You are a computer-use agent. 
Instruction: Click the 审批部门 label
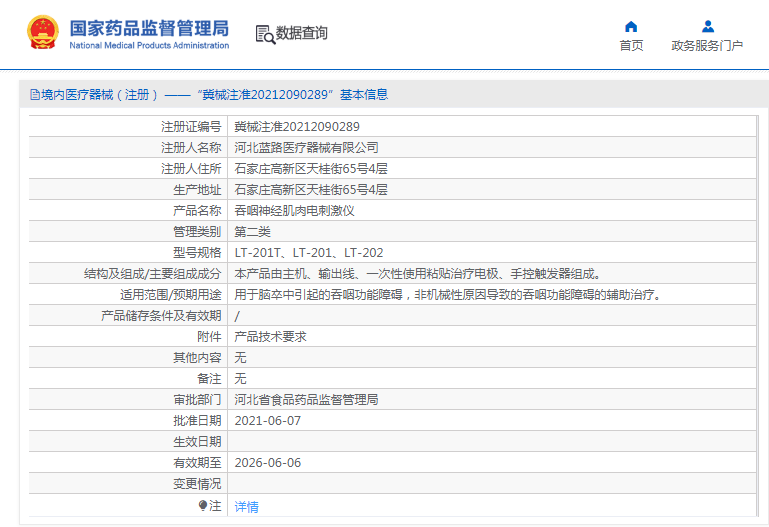tap(197, 400)
